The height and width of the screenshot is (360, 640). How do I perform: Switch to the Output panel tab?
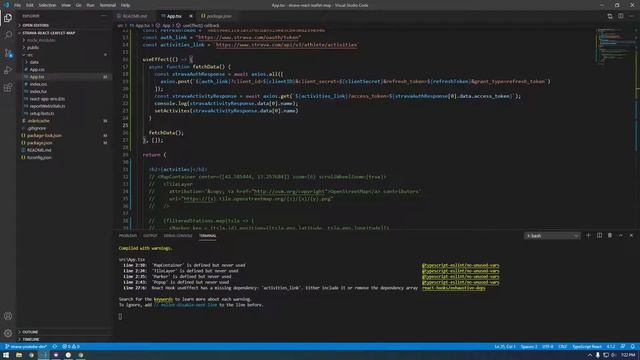coord(150,236)
